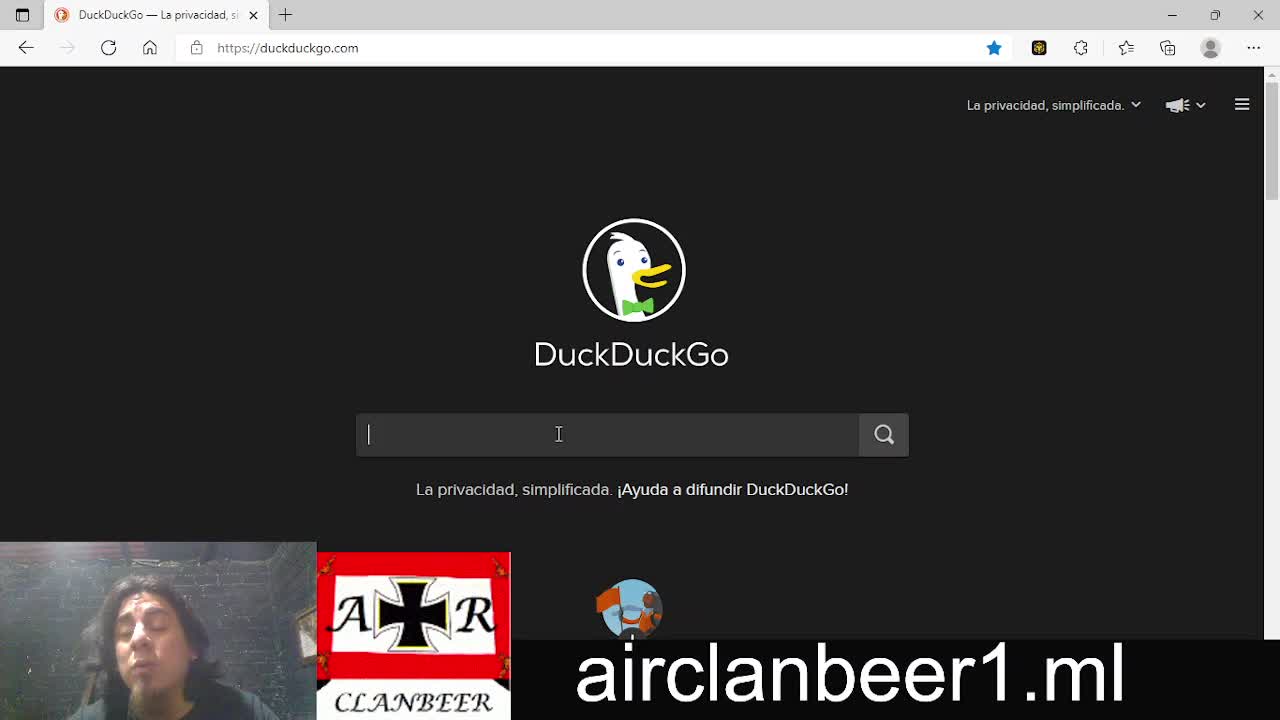Open browser Settings and more menu
This screenshot has width=1280, height=720.
tap(1254, 48)
